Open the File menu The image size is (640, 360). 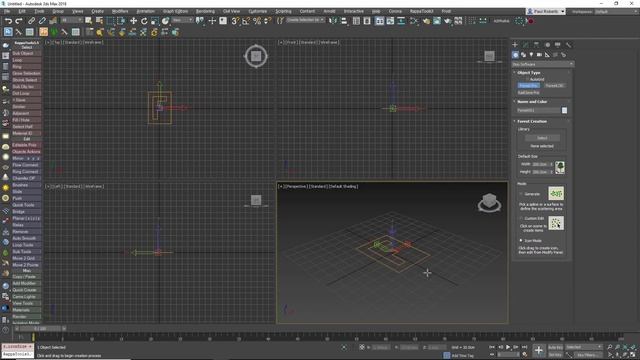[x=7, y=11]
